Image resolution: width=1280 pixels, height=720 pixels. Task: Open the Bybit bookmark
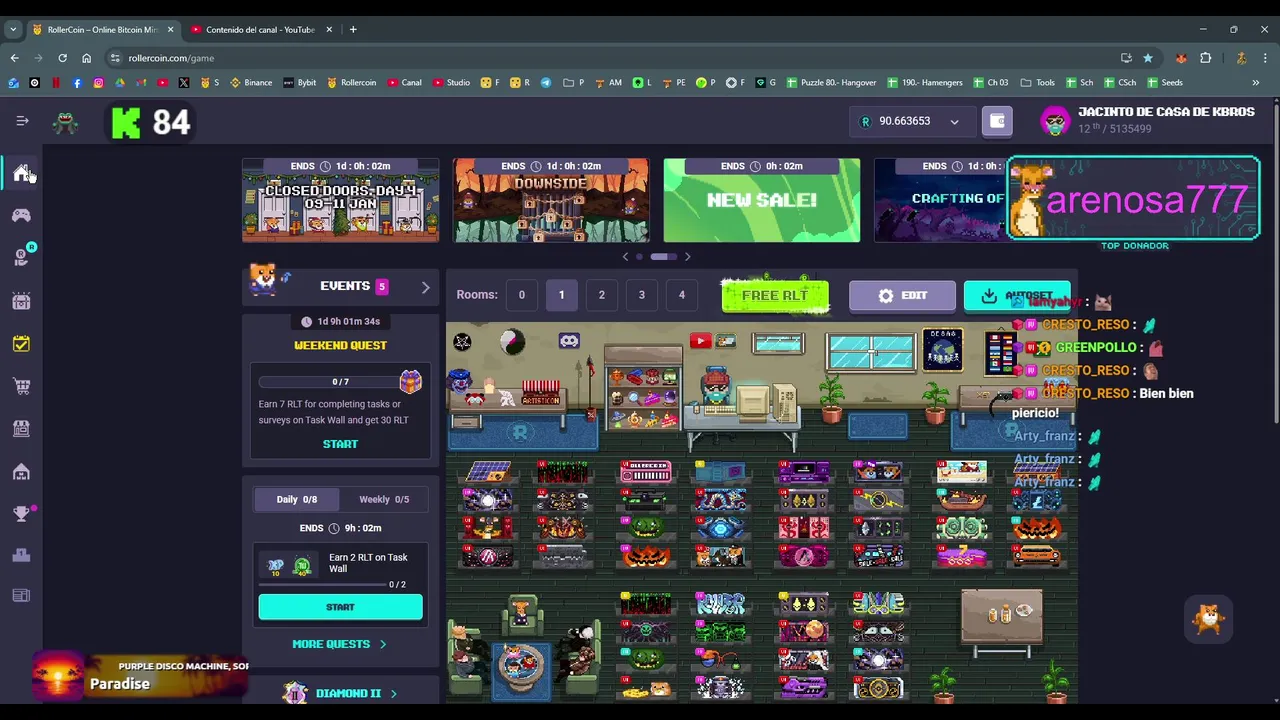299,83
